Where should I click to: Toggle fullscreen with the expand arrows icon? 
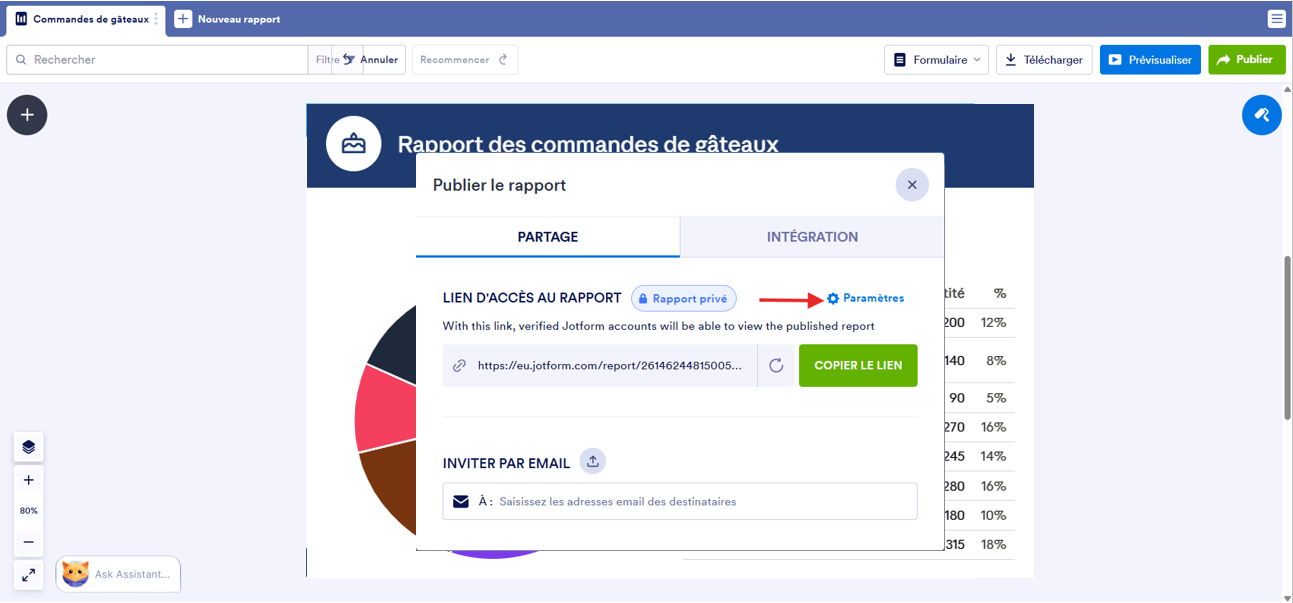[x=28, y=574]
